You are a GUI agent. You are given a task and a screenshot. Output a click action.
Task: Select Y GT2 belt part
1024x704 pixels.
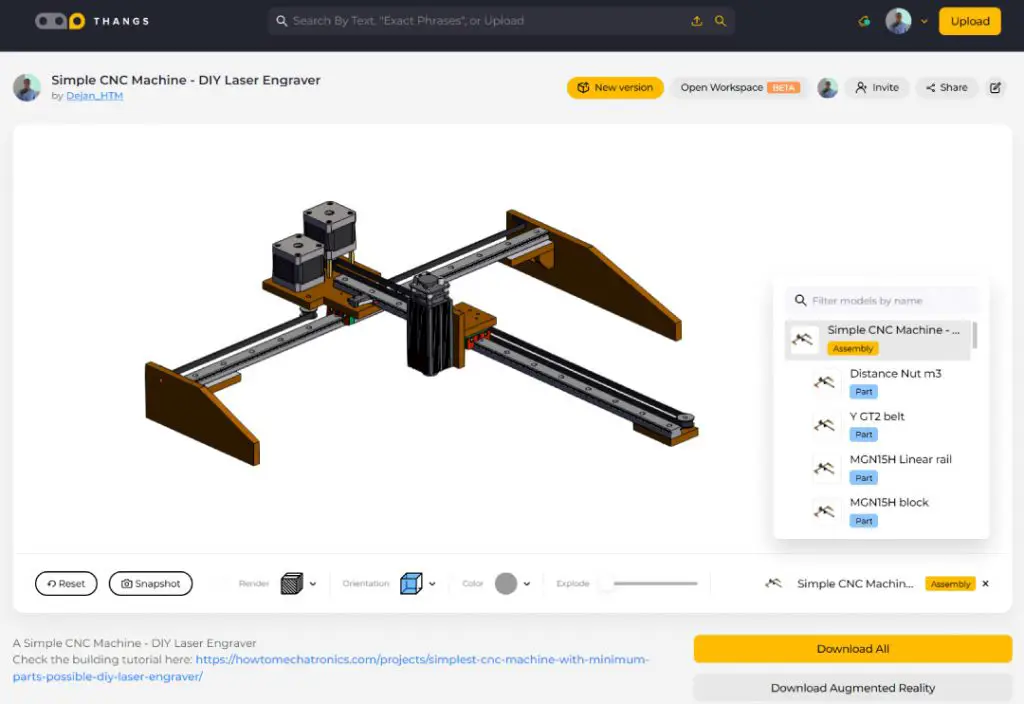point(876,416)
